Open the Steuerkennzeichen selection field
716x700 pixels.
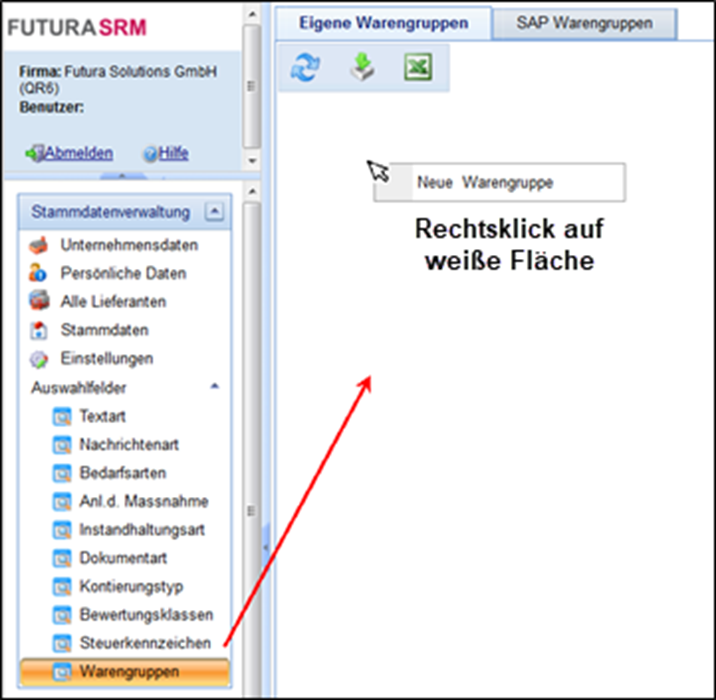click(144, 643)
